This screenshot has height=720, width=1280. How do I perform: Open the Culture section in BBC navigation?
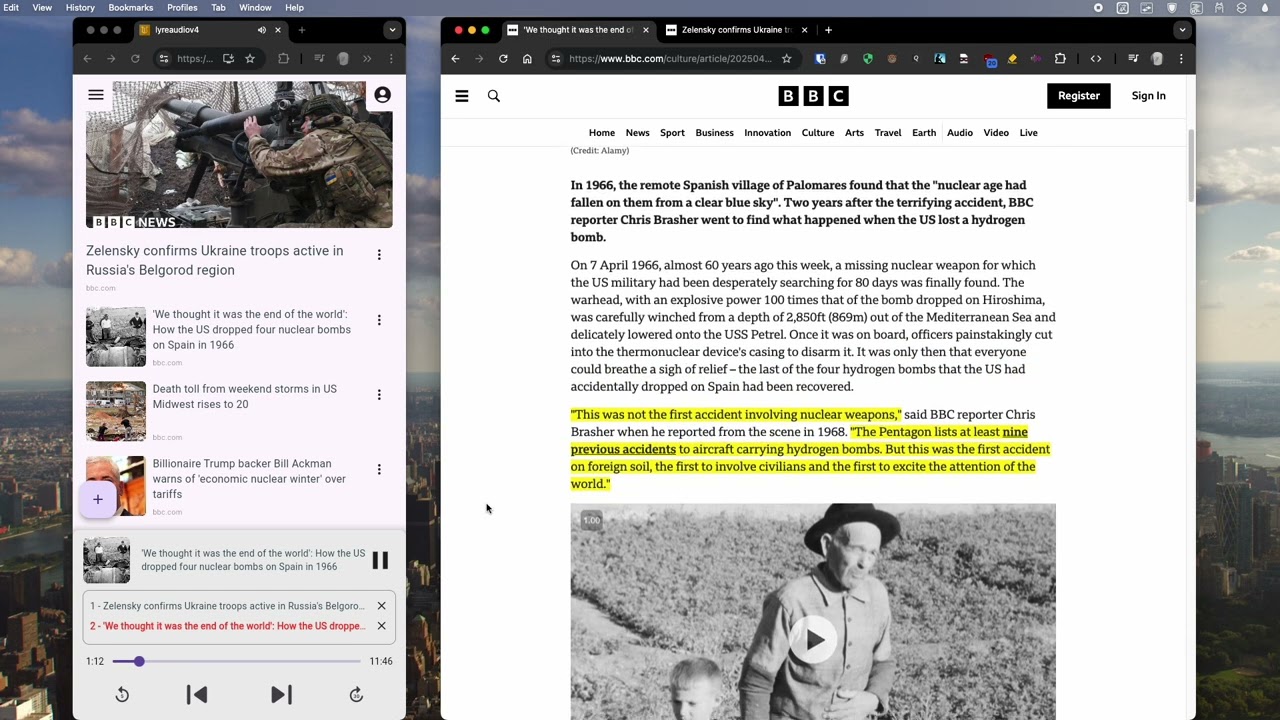tap(818, 133)
